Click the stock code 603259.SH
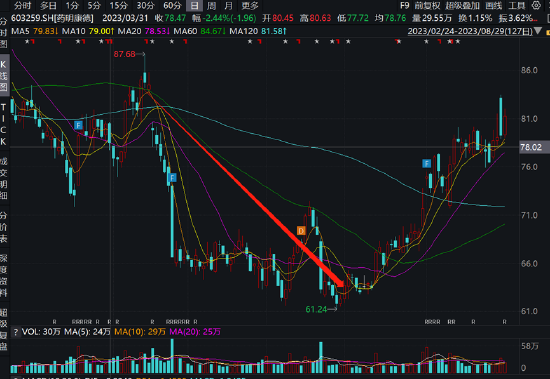 (32, 18)
